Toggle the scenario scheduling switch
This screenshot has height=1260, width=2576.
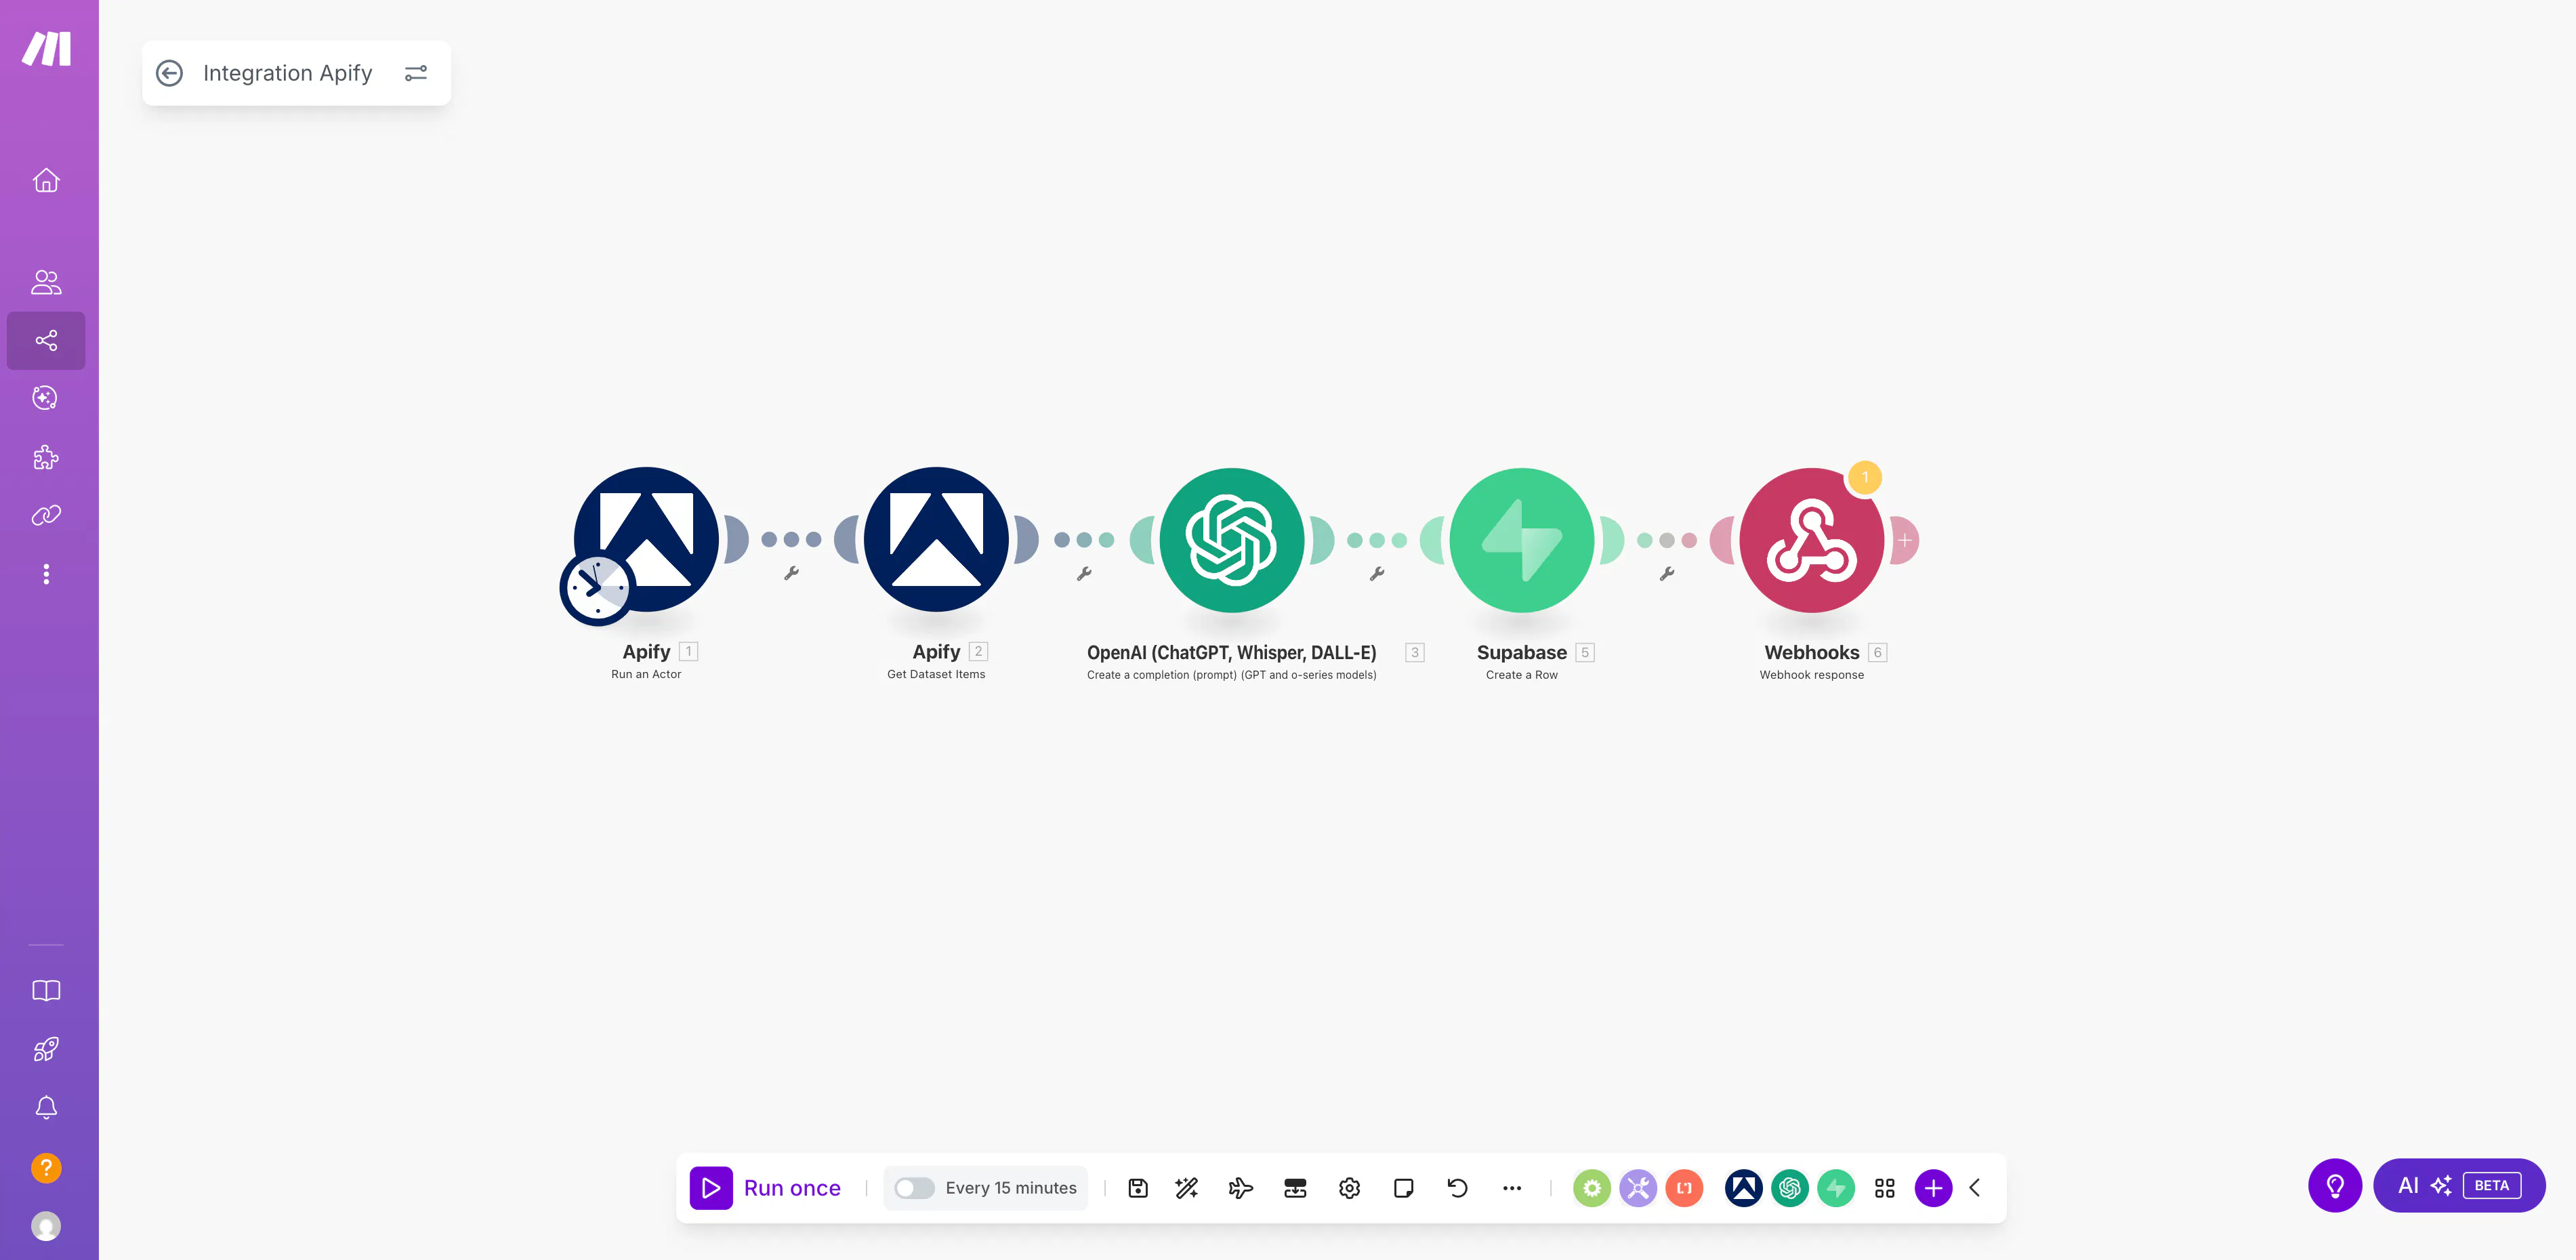(x=914, y=1188)
